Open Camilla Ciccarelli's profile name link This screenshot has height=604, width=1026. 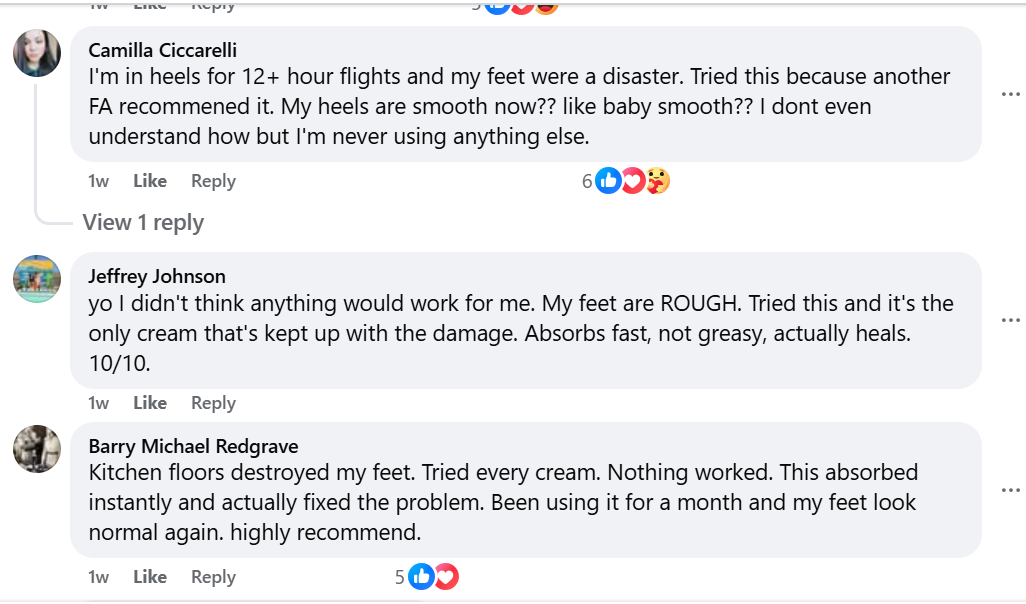tap(163, 50)
